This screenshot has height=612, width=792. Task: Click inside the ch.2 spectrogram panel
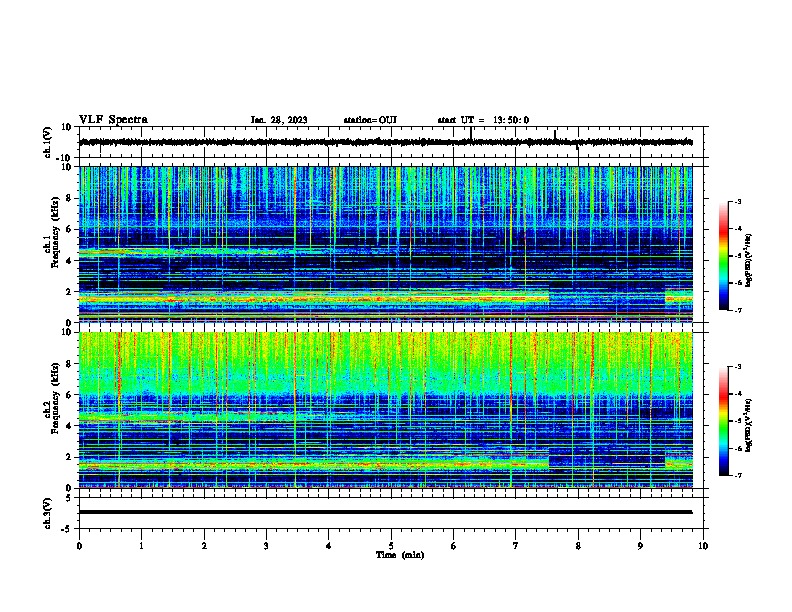click(385, 410)
